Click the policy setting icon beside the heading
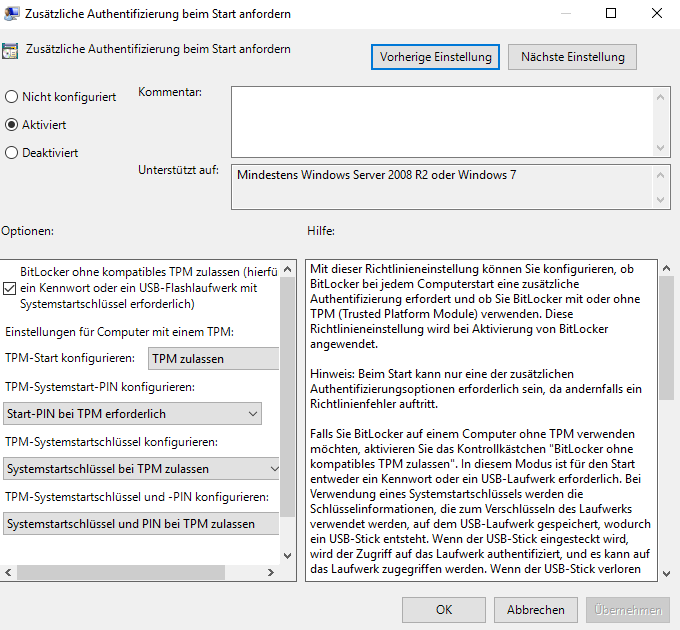The height and width of the screenshot is (630, 680). pos(10,51)
